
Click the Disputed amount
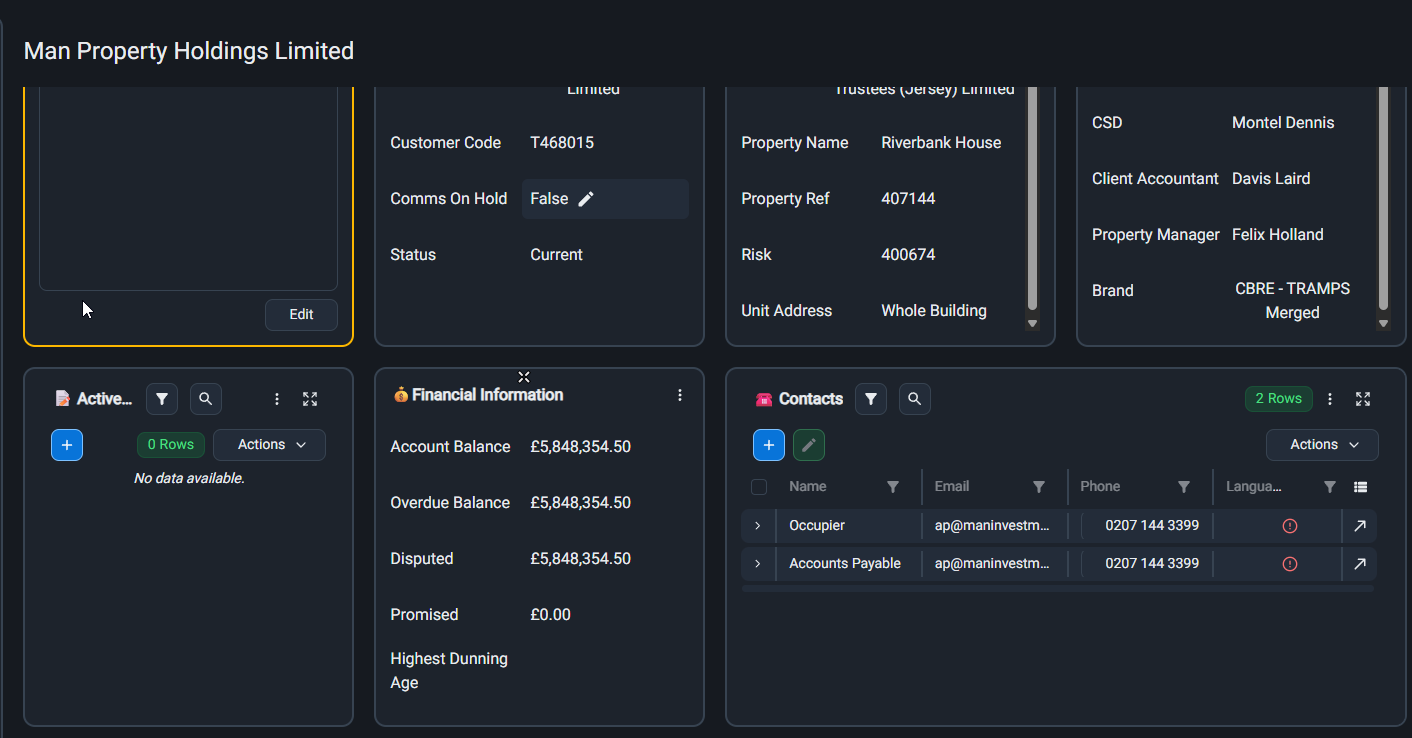581,559
